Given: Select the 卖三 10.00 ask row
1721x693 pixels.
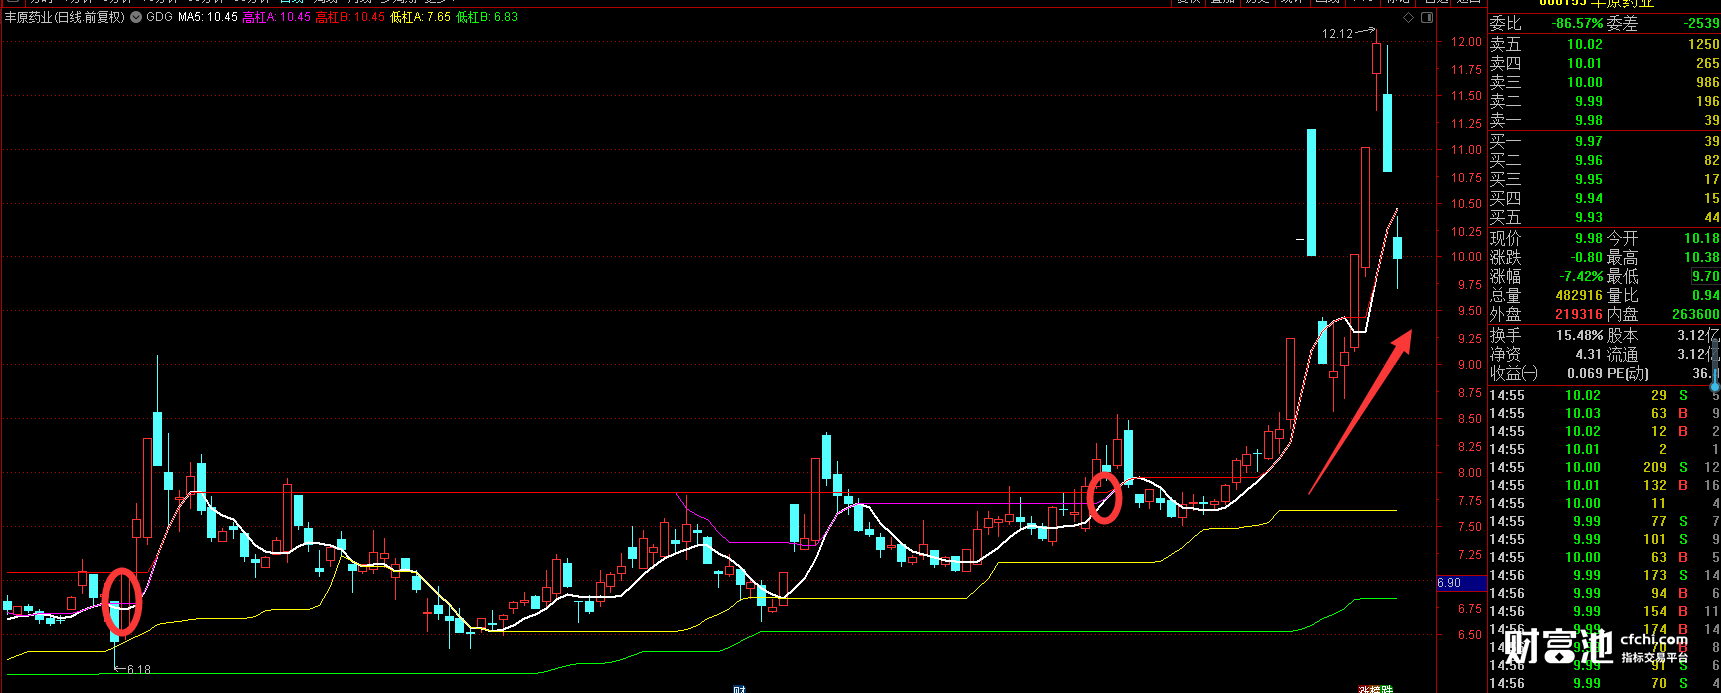Looking at the screenshot, I should (x=1604, y=82).
